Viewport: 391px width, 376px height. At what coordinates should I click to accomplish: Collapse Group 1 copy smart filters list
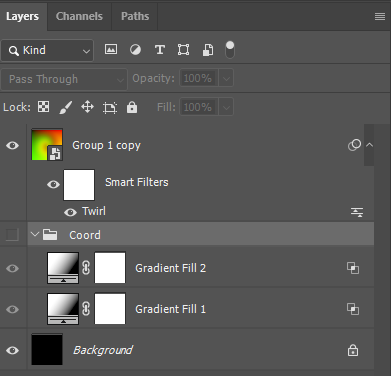pyautogui.click(x=369, y=145)
